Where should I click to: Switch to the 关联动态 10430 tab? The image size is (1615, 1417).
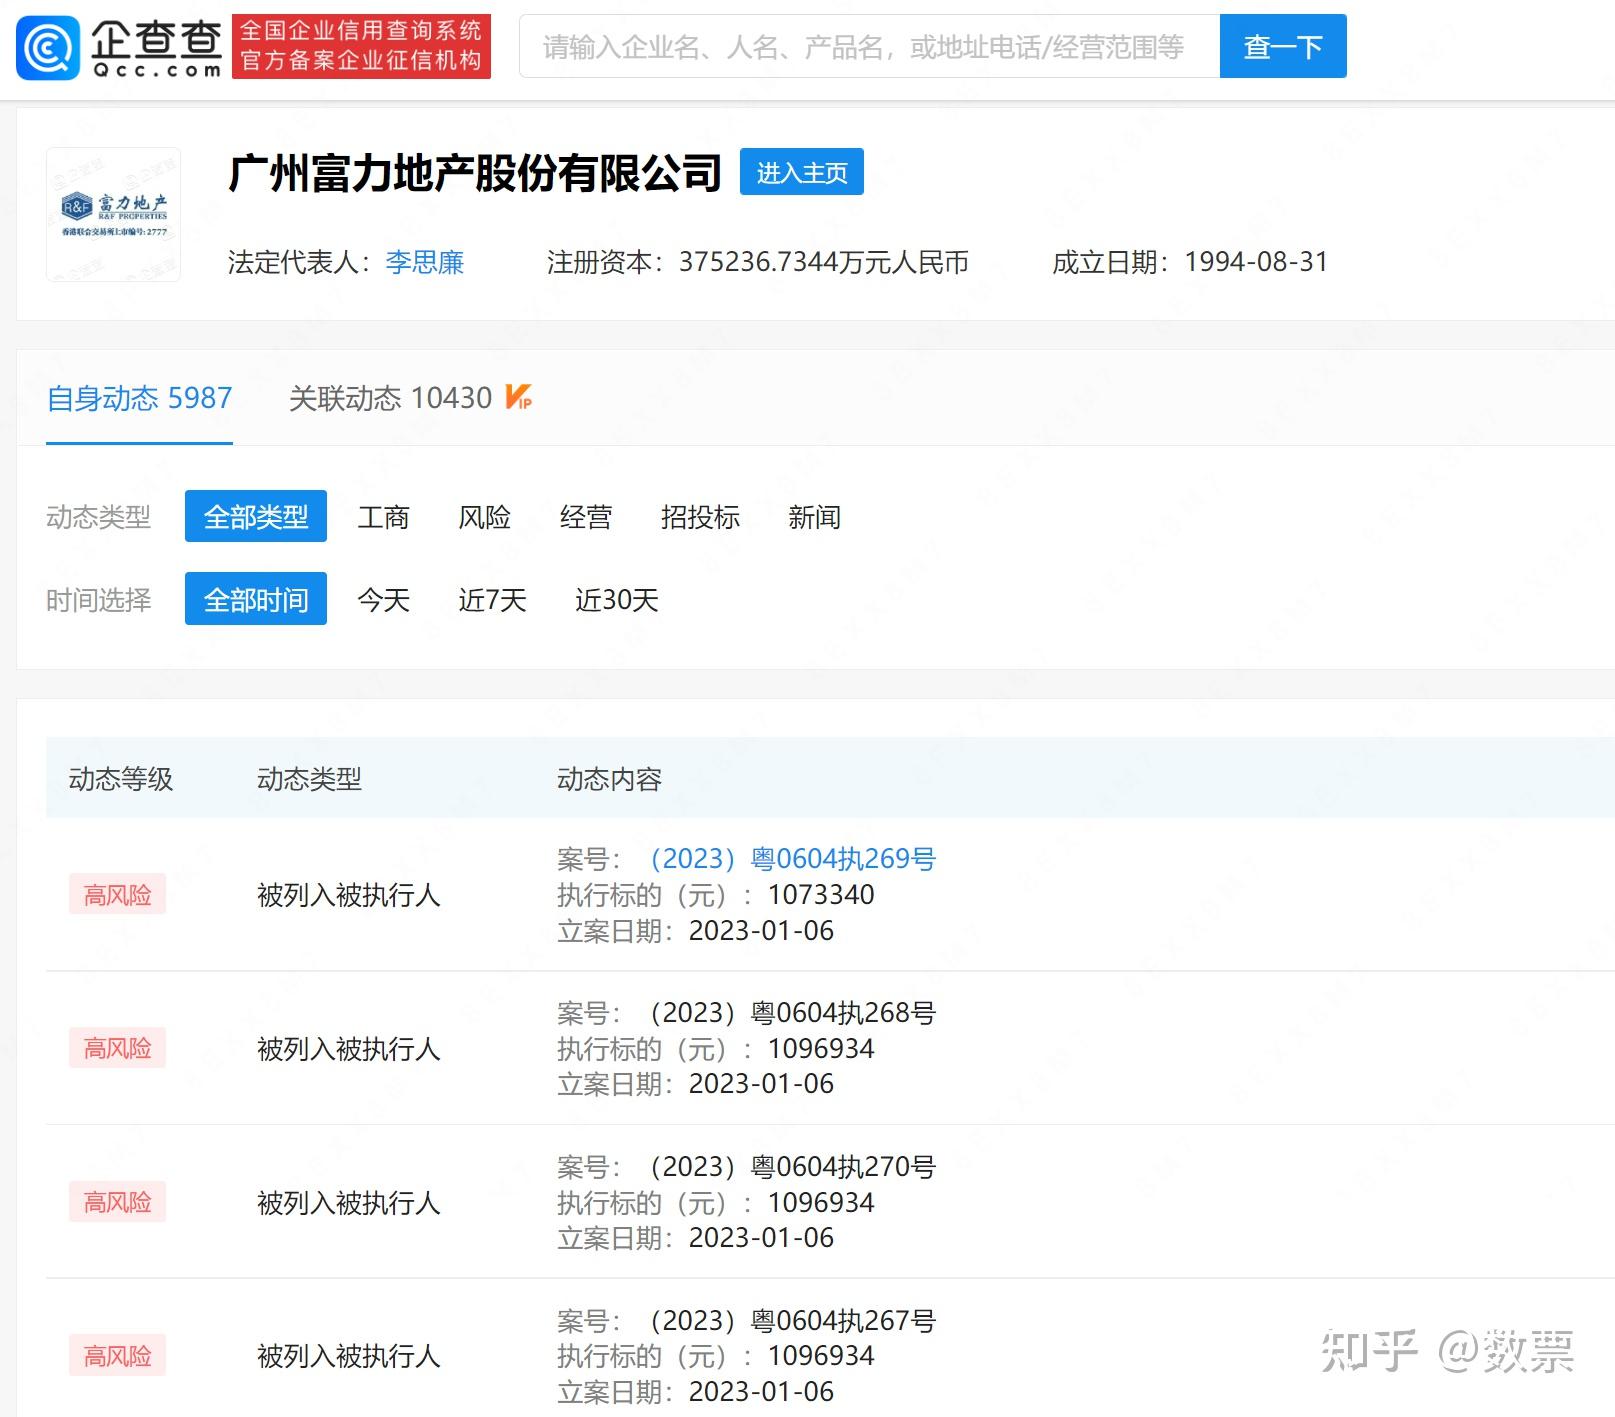click(x=391, y=399)
